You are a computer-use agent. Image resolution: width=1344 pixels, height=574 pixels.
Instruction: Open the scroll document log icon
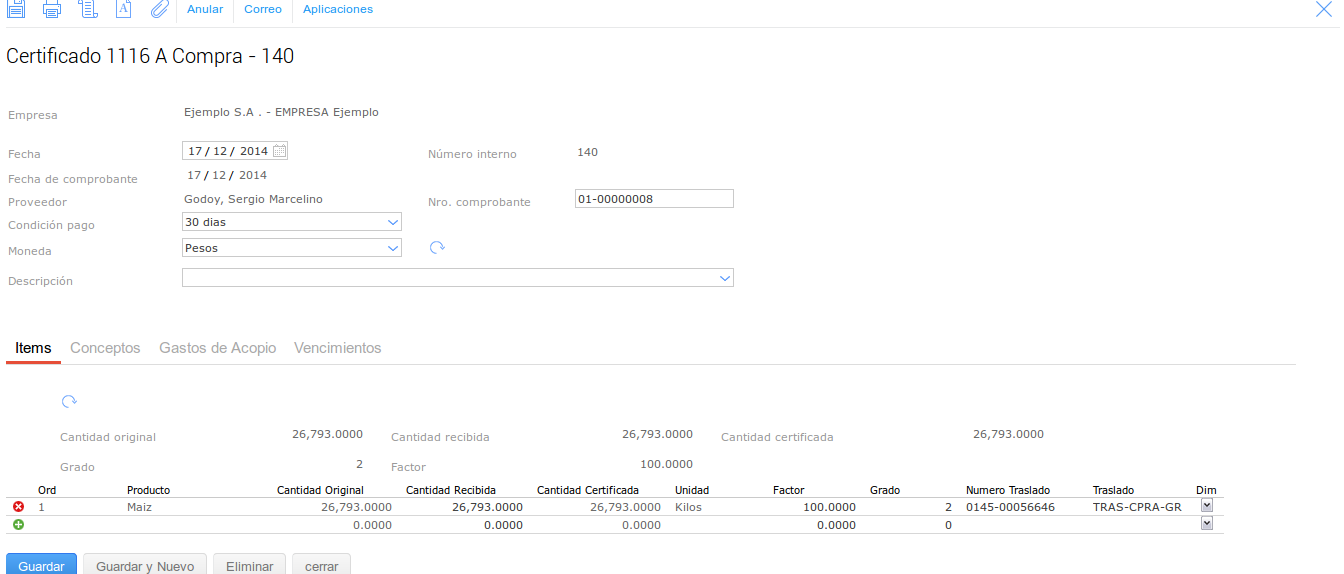click(88, 10)
